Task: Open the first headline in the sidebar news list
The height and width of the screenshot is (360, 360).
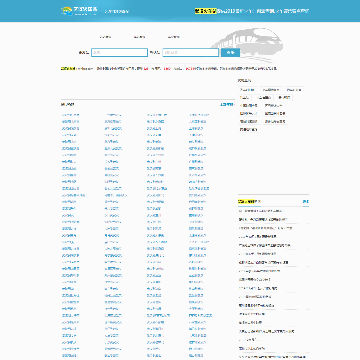Action: coord(261,211)
